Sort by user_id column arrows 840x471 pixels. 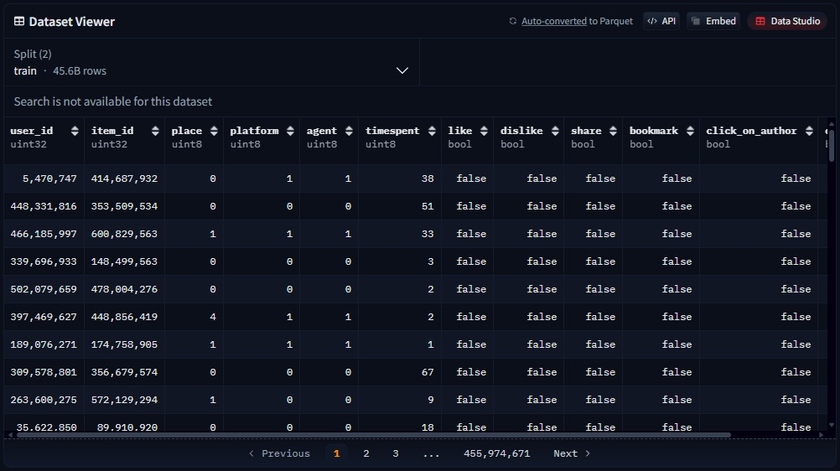click(x=70, y=131)
